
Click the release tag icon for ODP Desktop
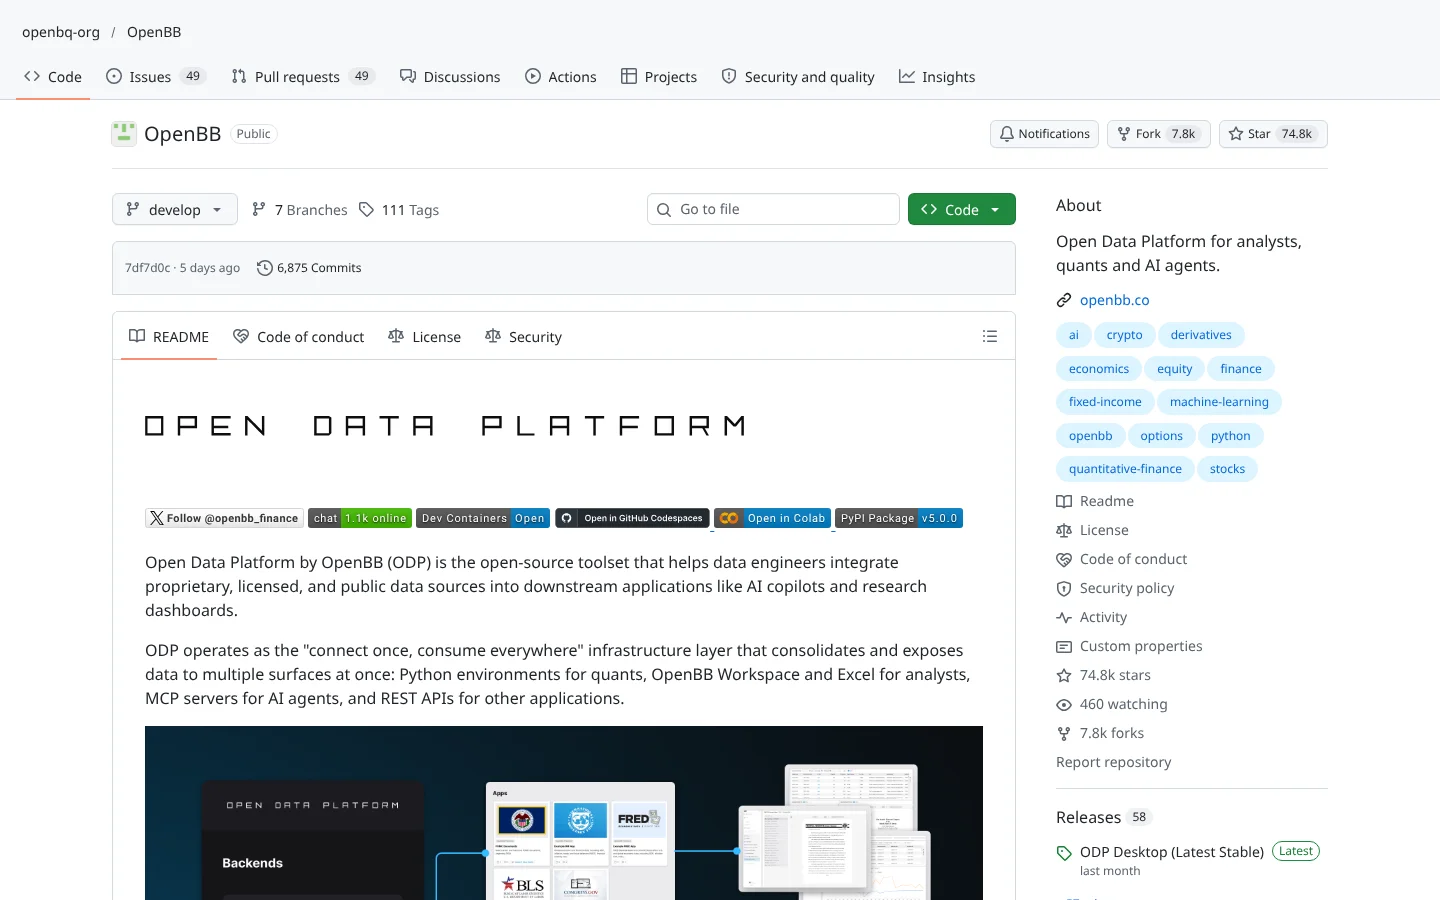tap(1064, 853)
